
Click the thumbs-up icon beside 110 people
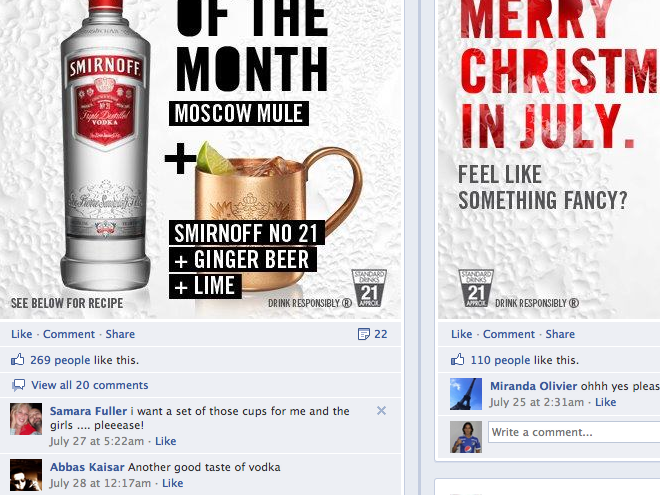tap(458, 360)
